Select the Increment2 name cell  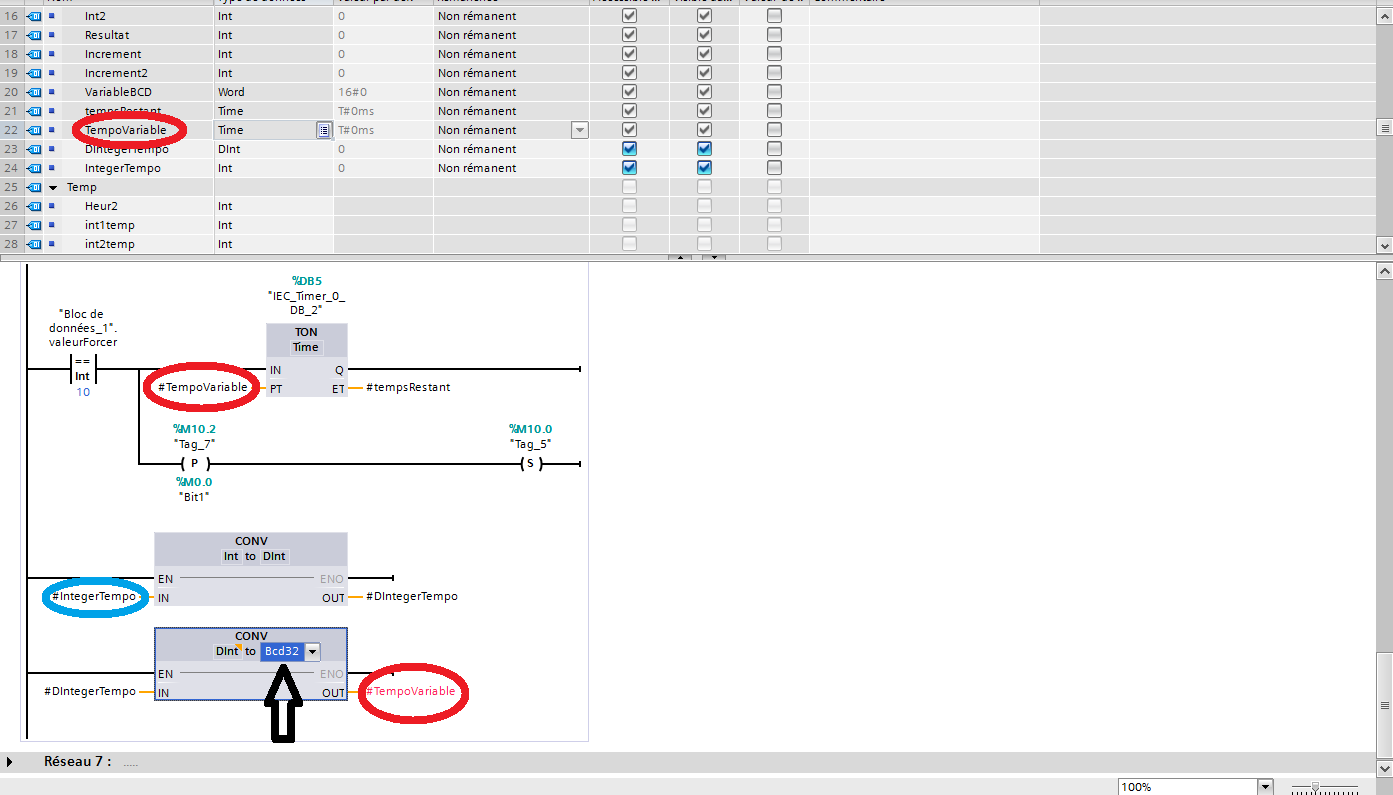[138, 73]
